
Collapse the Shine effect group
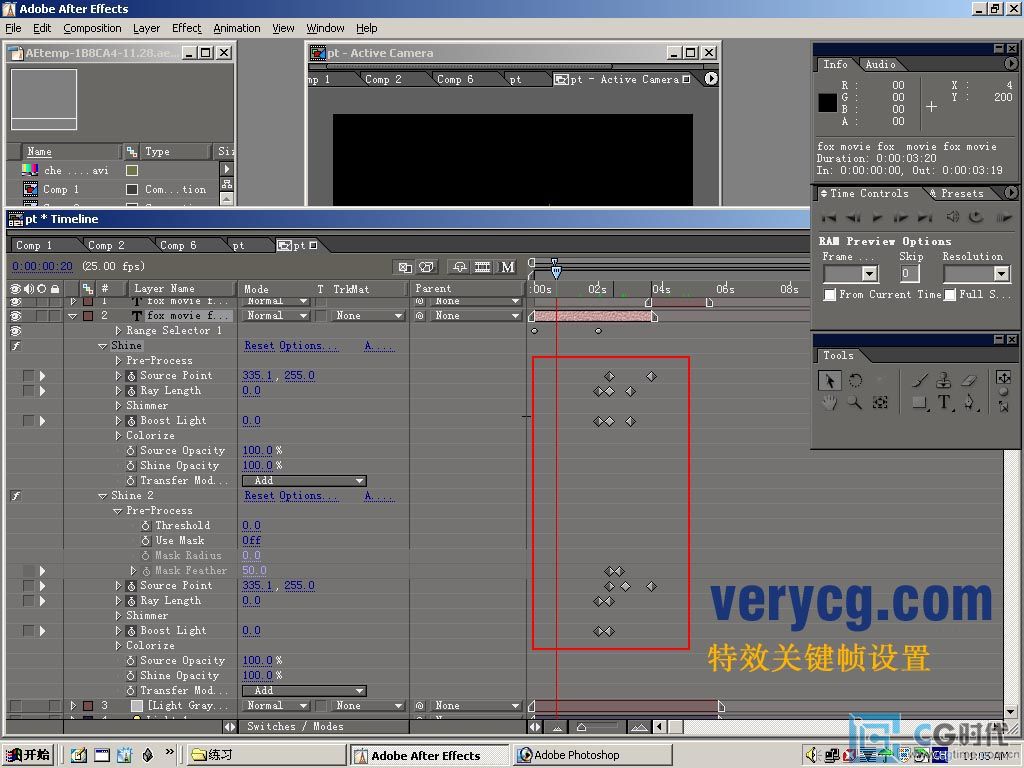(103, 346)
